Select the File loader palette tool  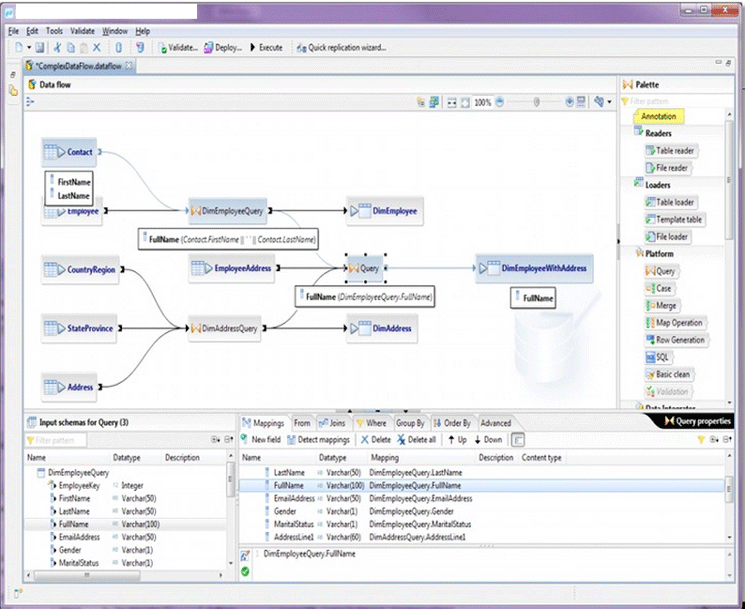[667, 237]
